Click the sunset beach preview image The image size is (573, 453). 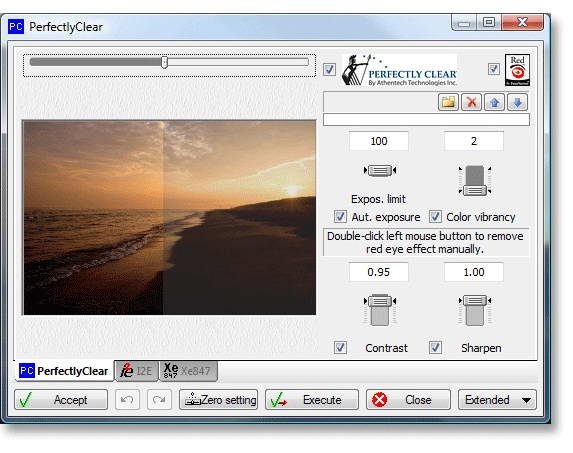169,217
